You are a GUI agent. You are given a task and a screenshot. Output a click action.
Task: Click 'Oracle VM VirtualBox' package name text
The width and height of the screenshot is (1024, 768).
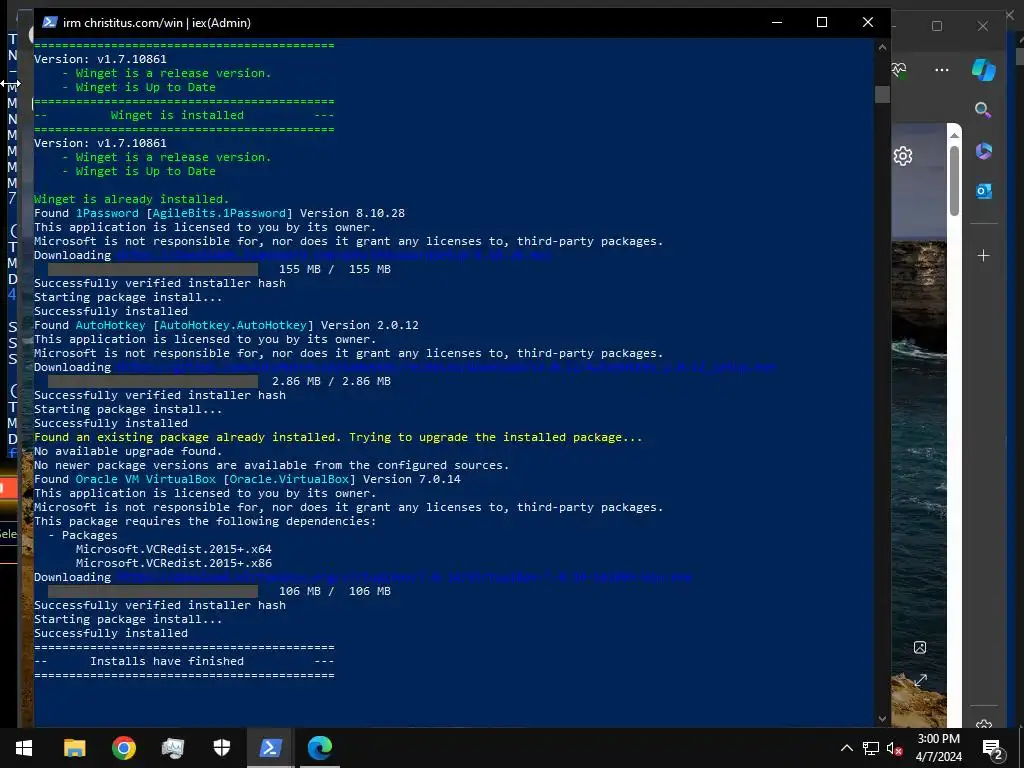point(146,479)
